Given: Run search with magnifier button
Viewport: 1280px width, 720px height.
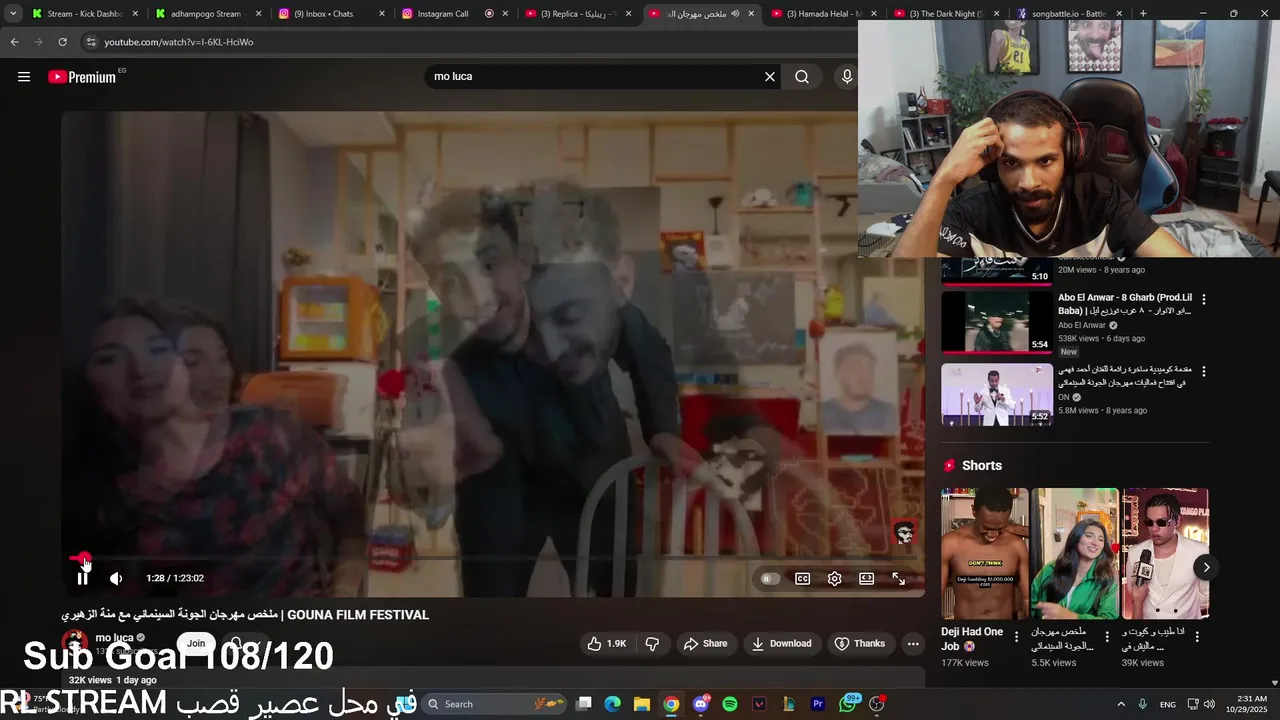Looking at the screenshot, I should pos(802,77).
